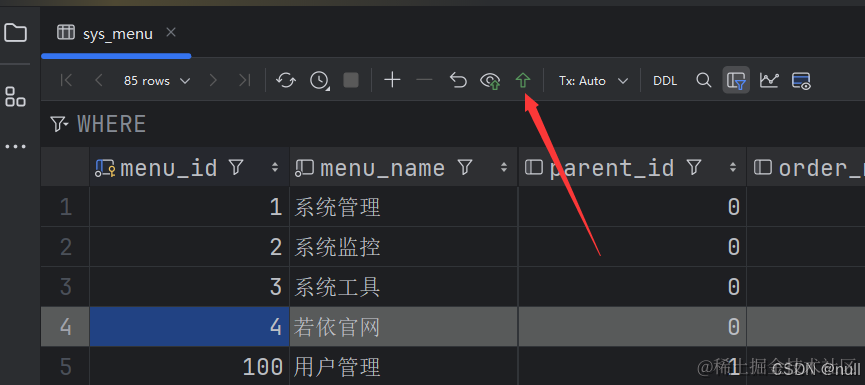Select the cell 系统管理
The image size is (865, 385).
403,207
